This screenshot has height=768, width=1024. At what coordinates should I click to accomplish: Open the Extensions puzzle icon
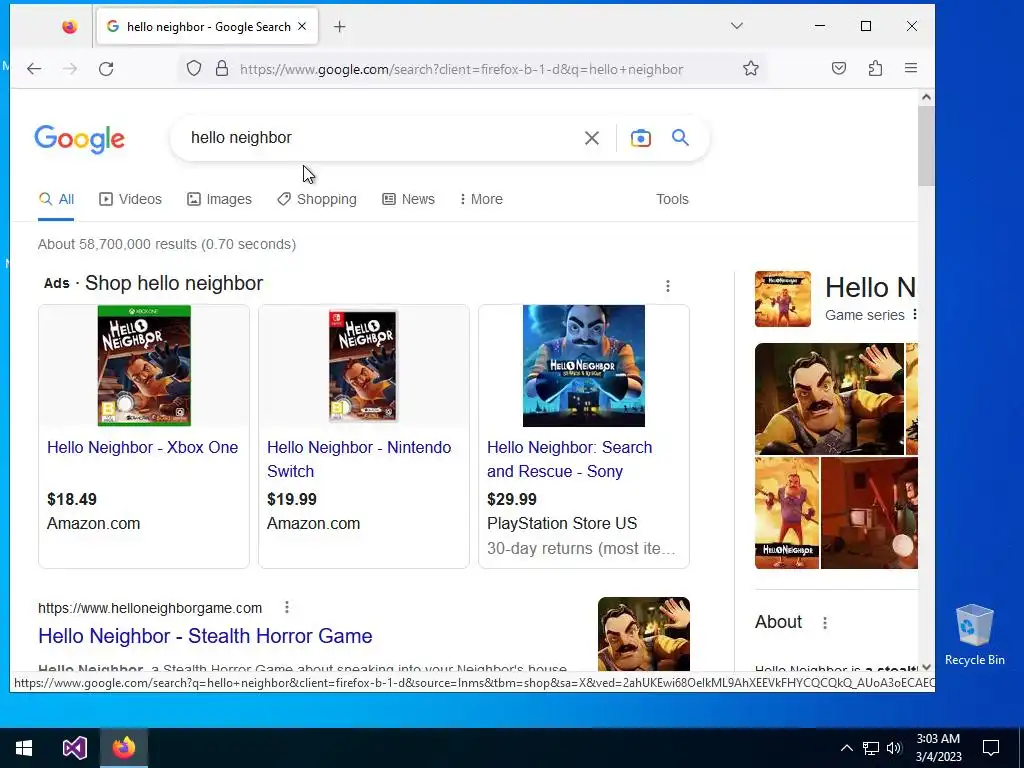[875, 69]
